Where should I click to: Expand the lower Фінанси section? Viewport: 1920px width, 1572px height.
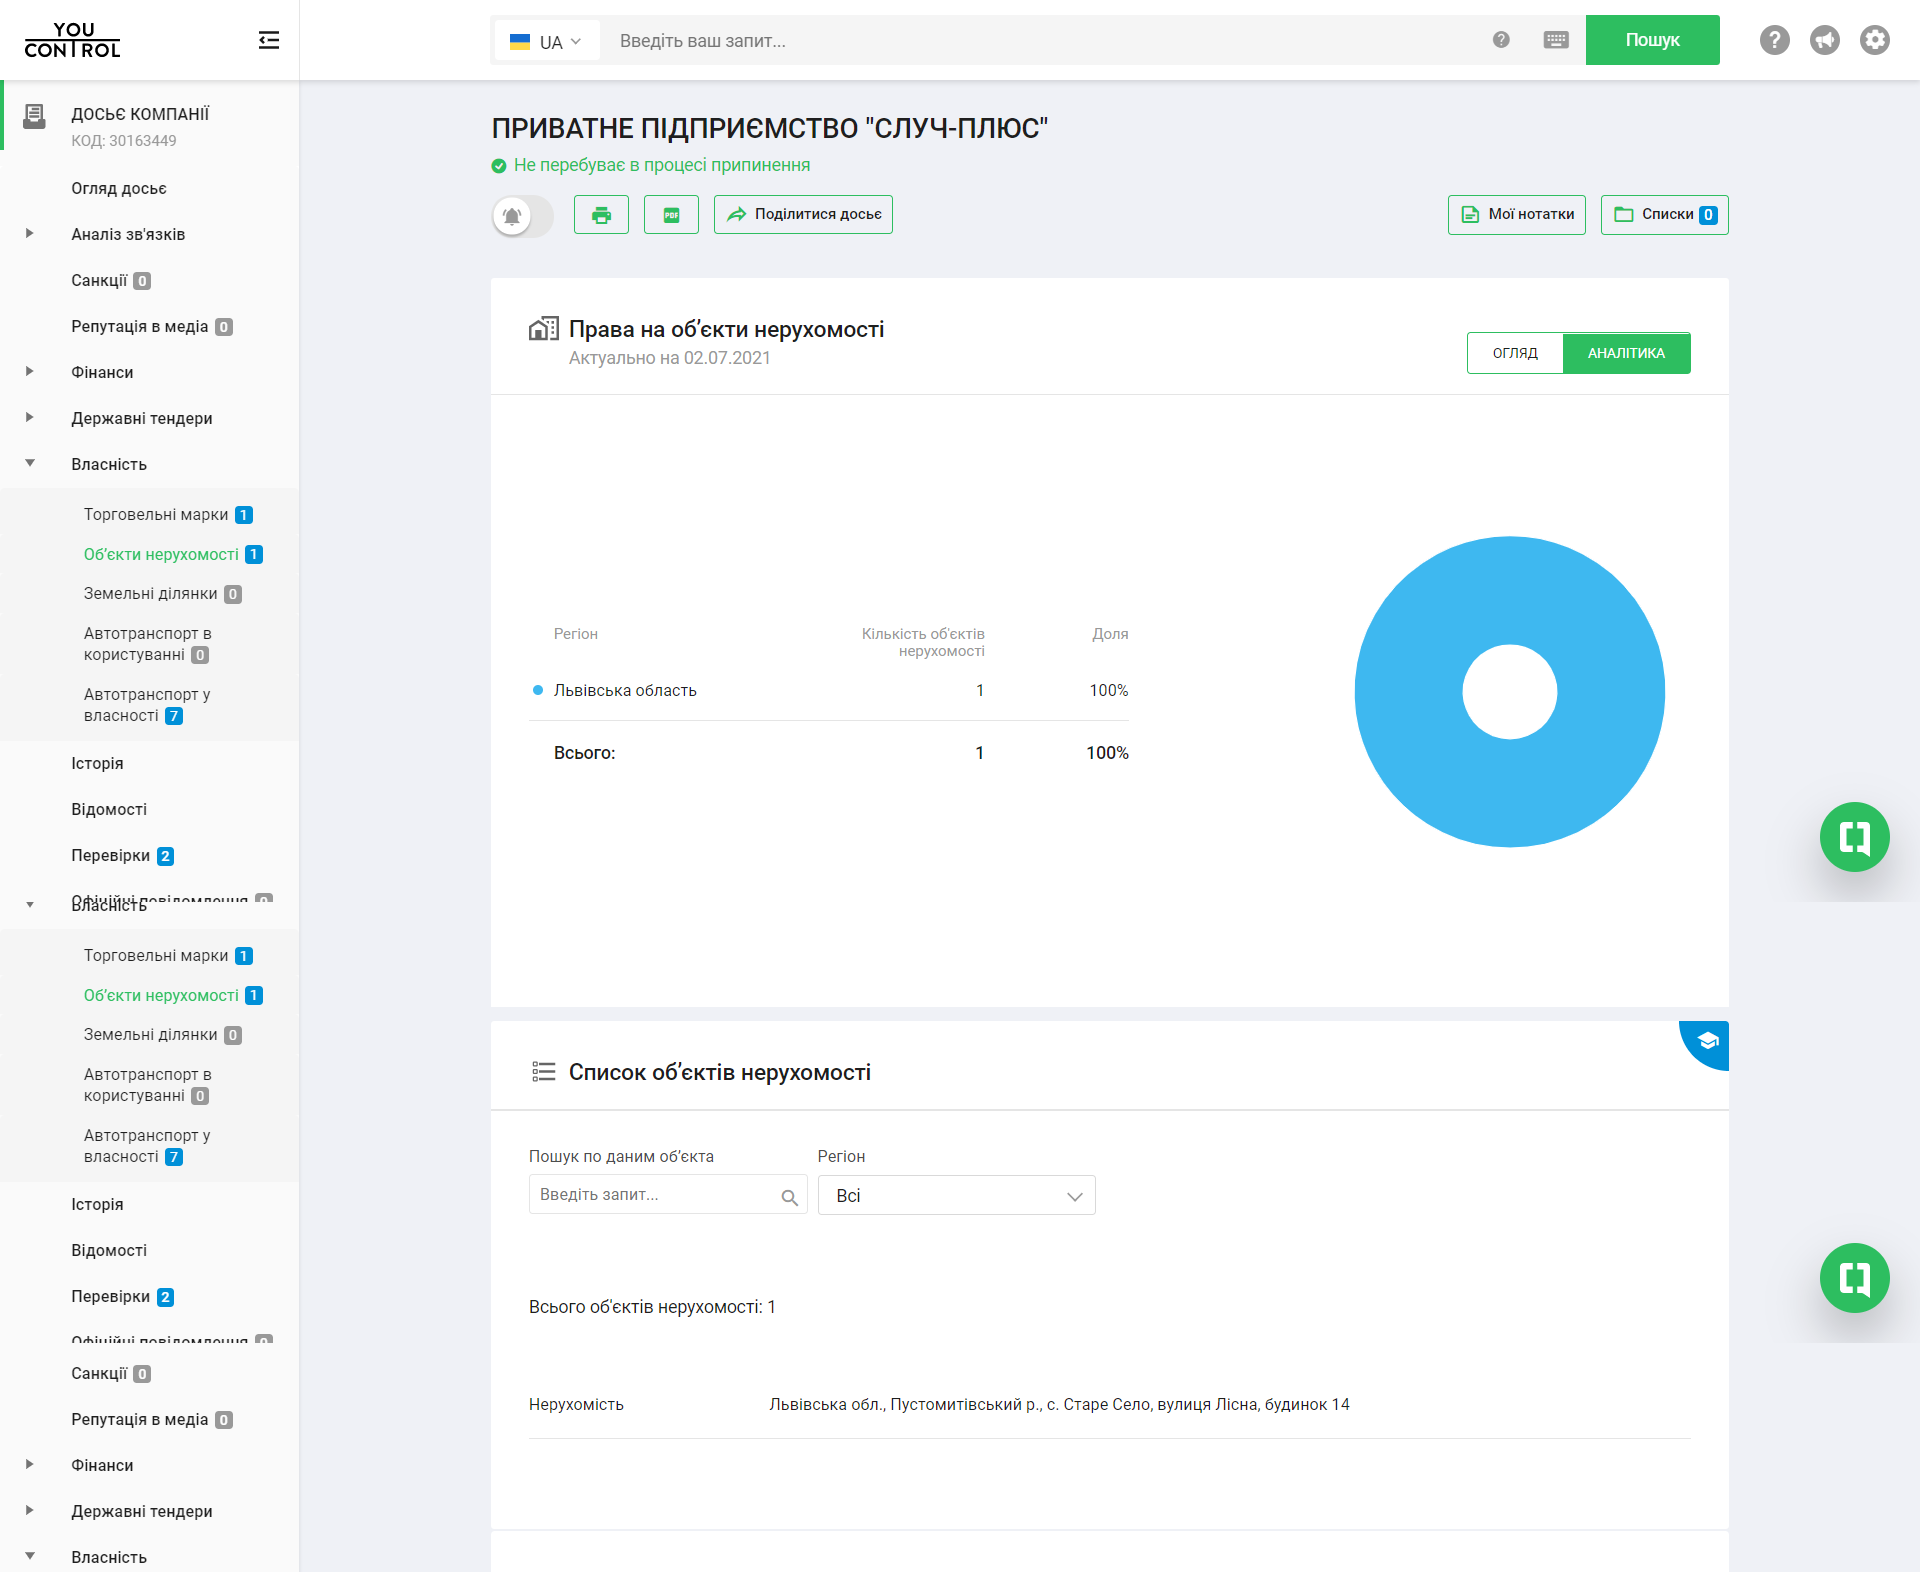click(30, 1465)
